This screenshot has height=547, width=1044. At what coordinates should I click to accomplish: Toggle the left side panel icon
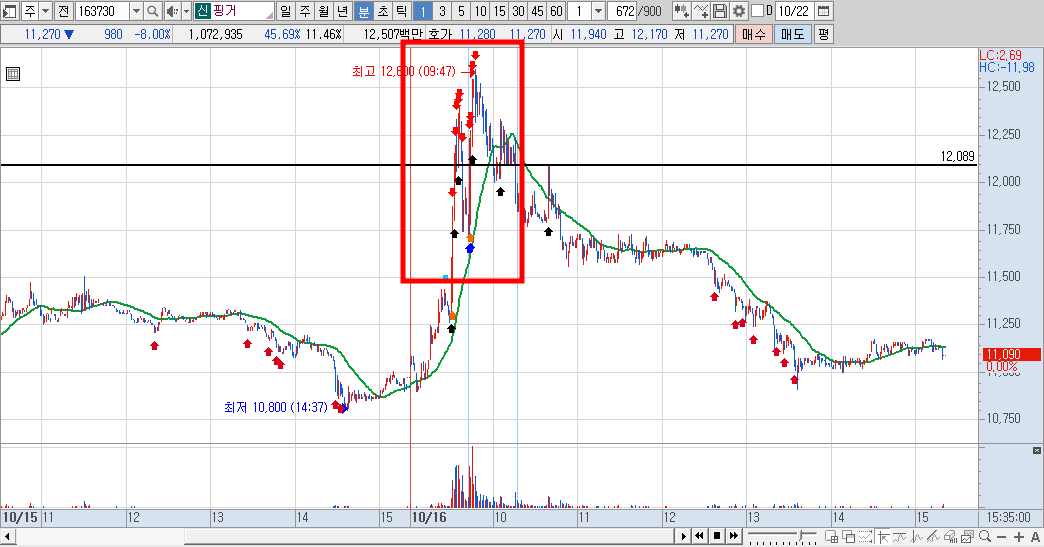point(11,11)
